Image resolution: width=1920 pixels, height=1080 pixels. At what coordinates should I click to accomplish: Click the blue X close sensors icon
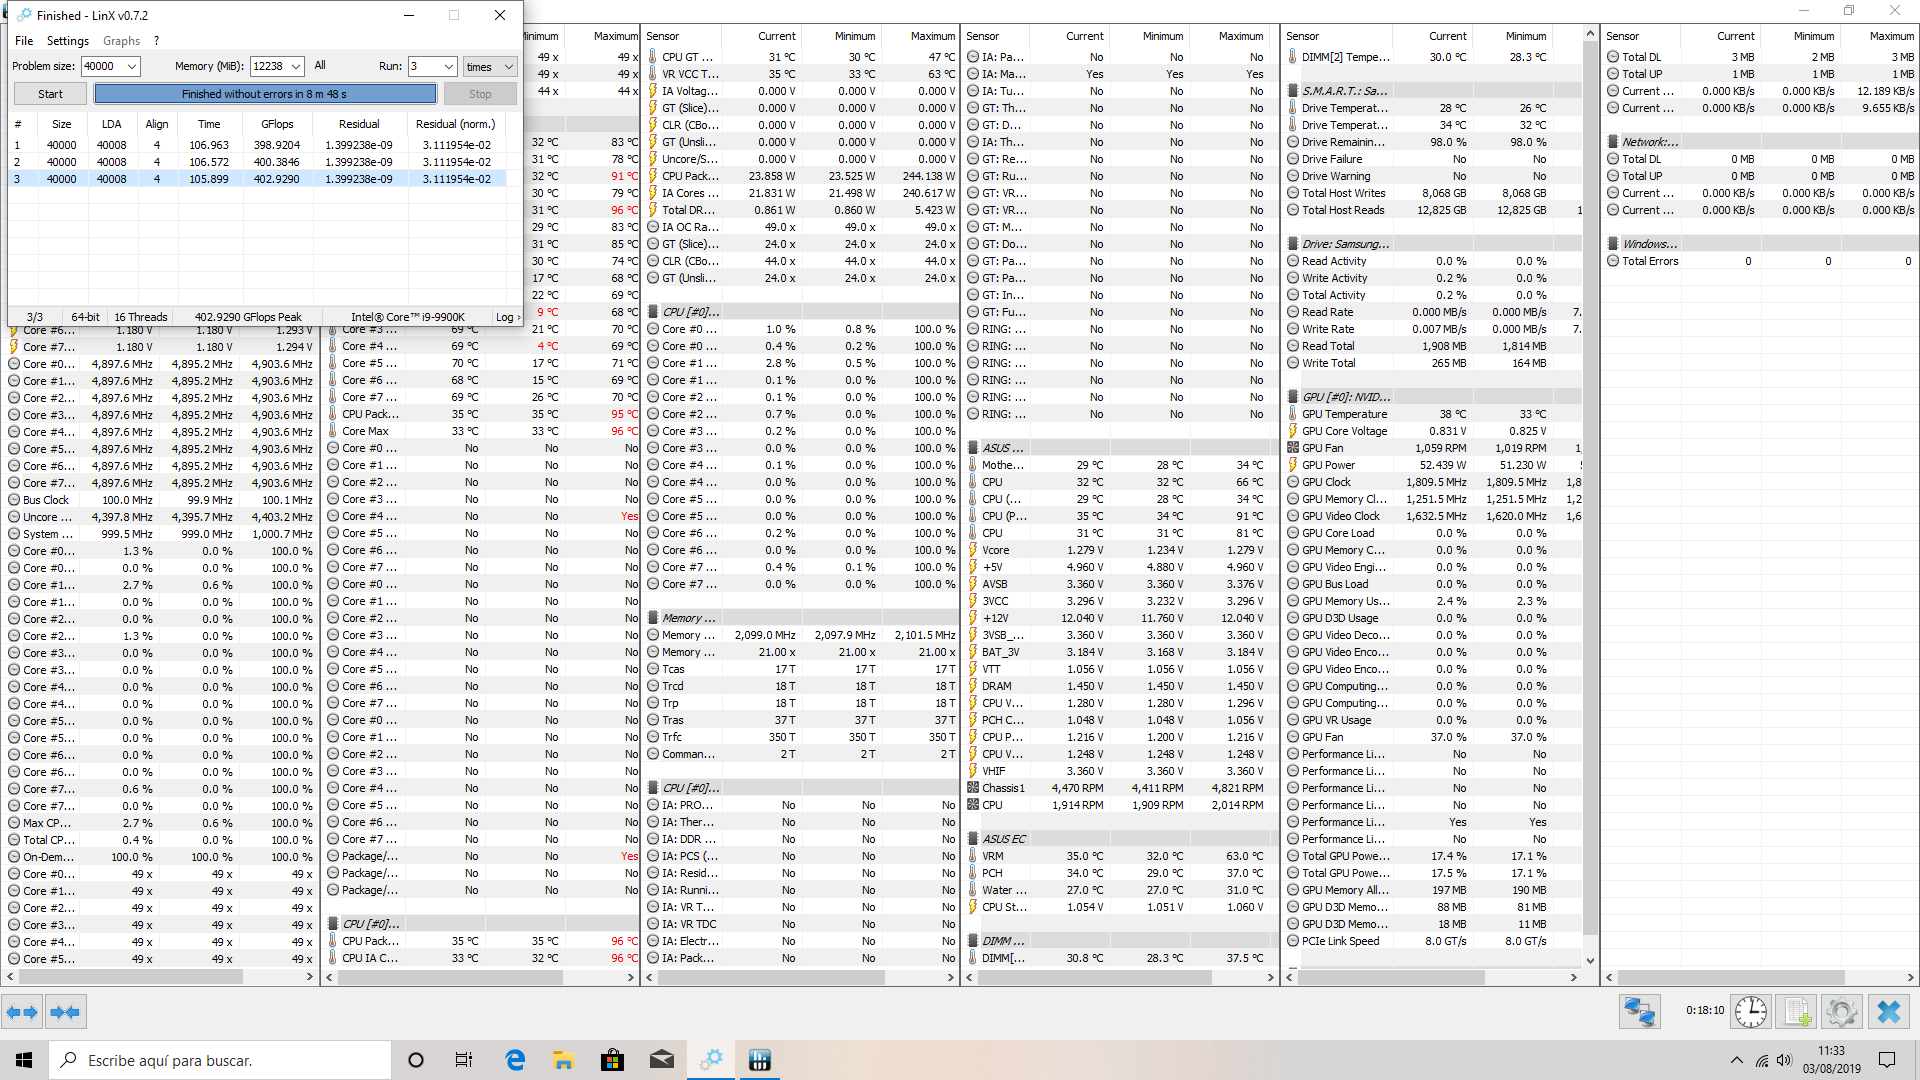pyautogui.click(x=1889, y=1012)
